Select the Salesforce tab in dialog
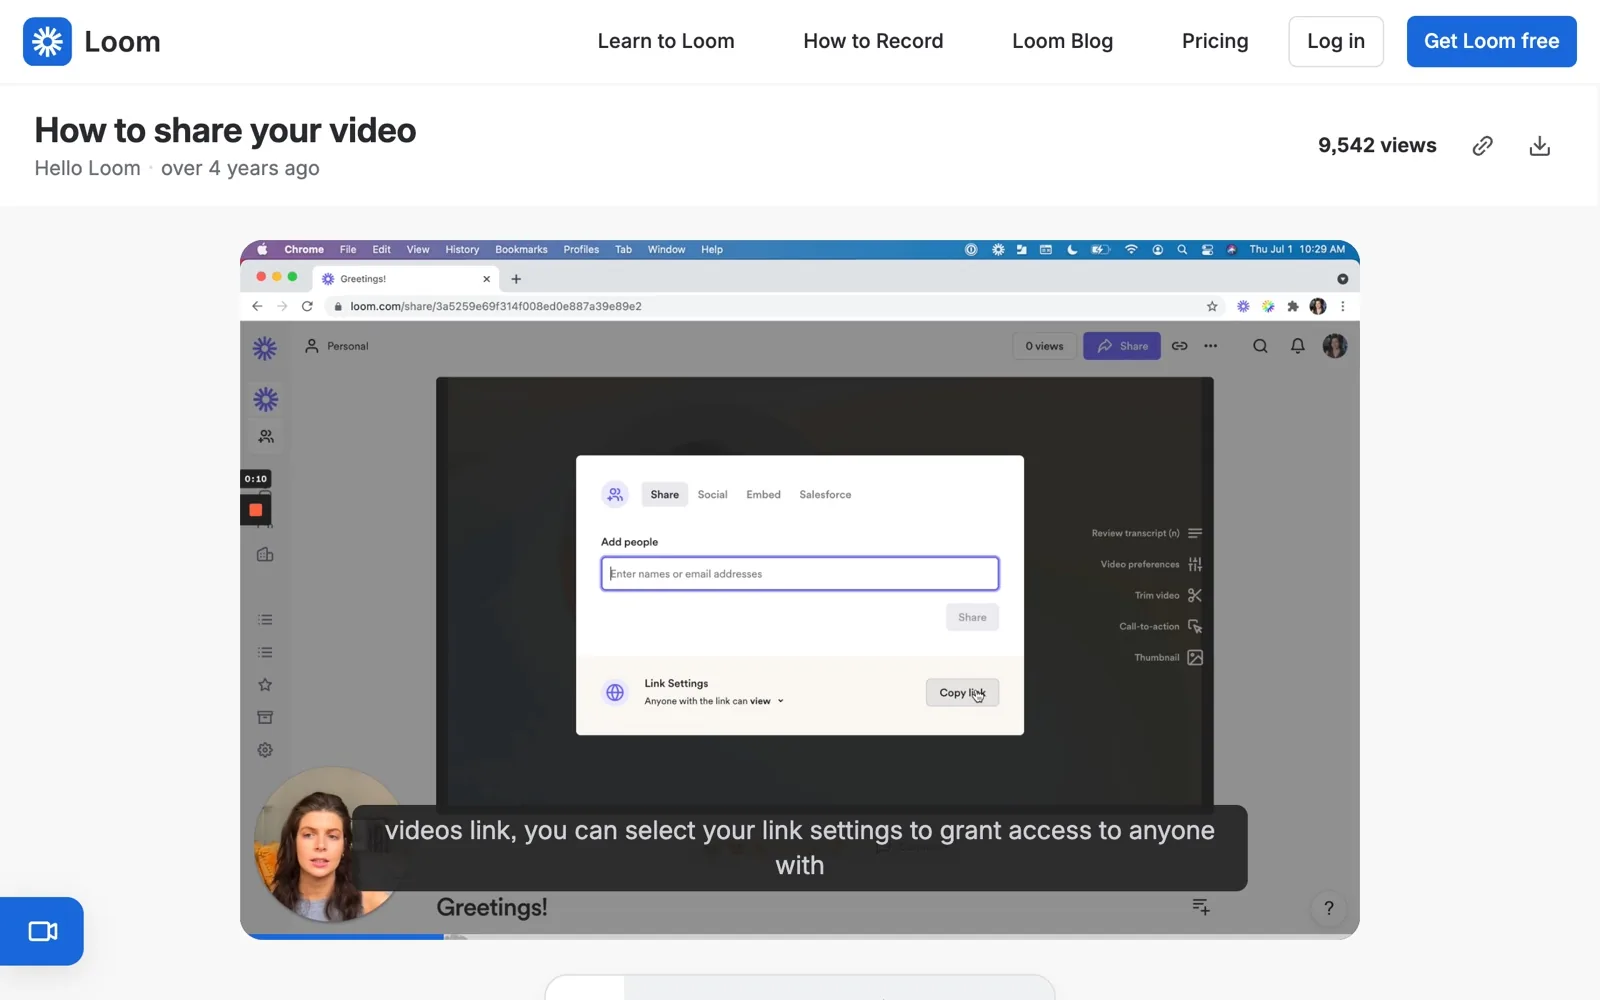Screen dimensions: 1600x1000 click(x=825, y=494)
